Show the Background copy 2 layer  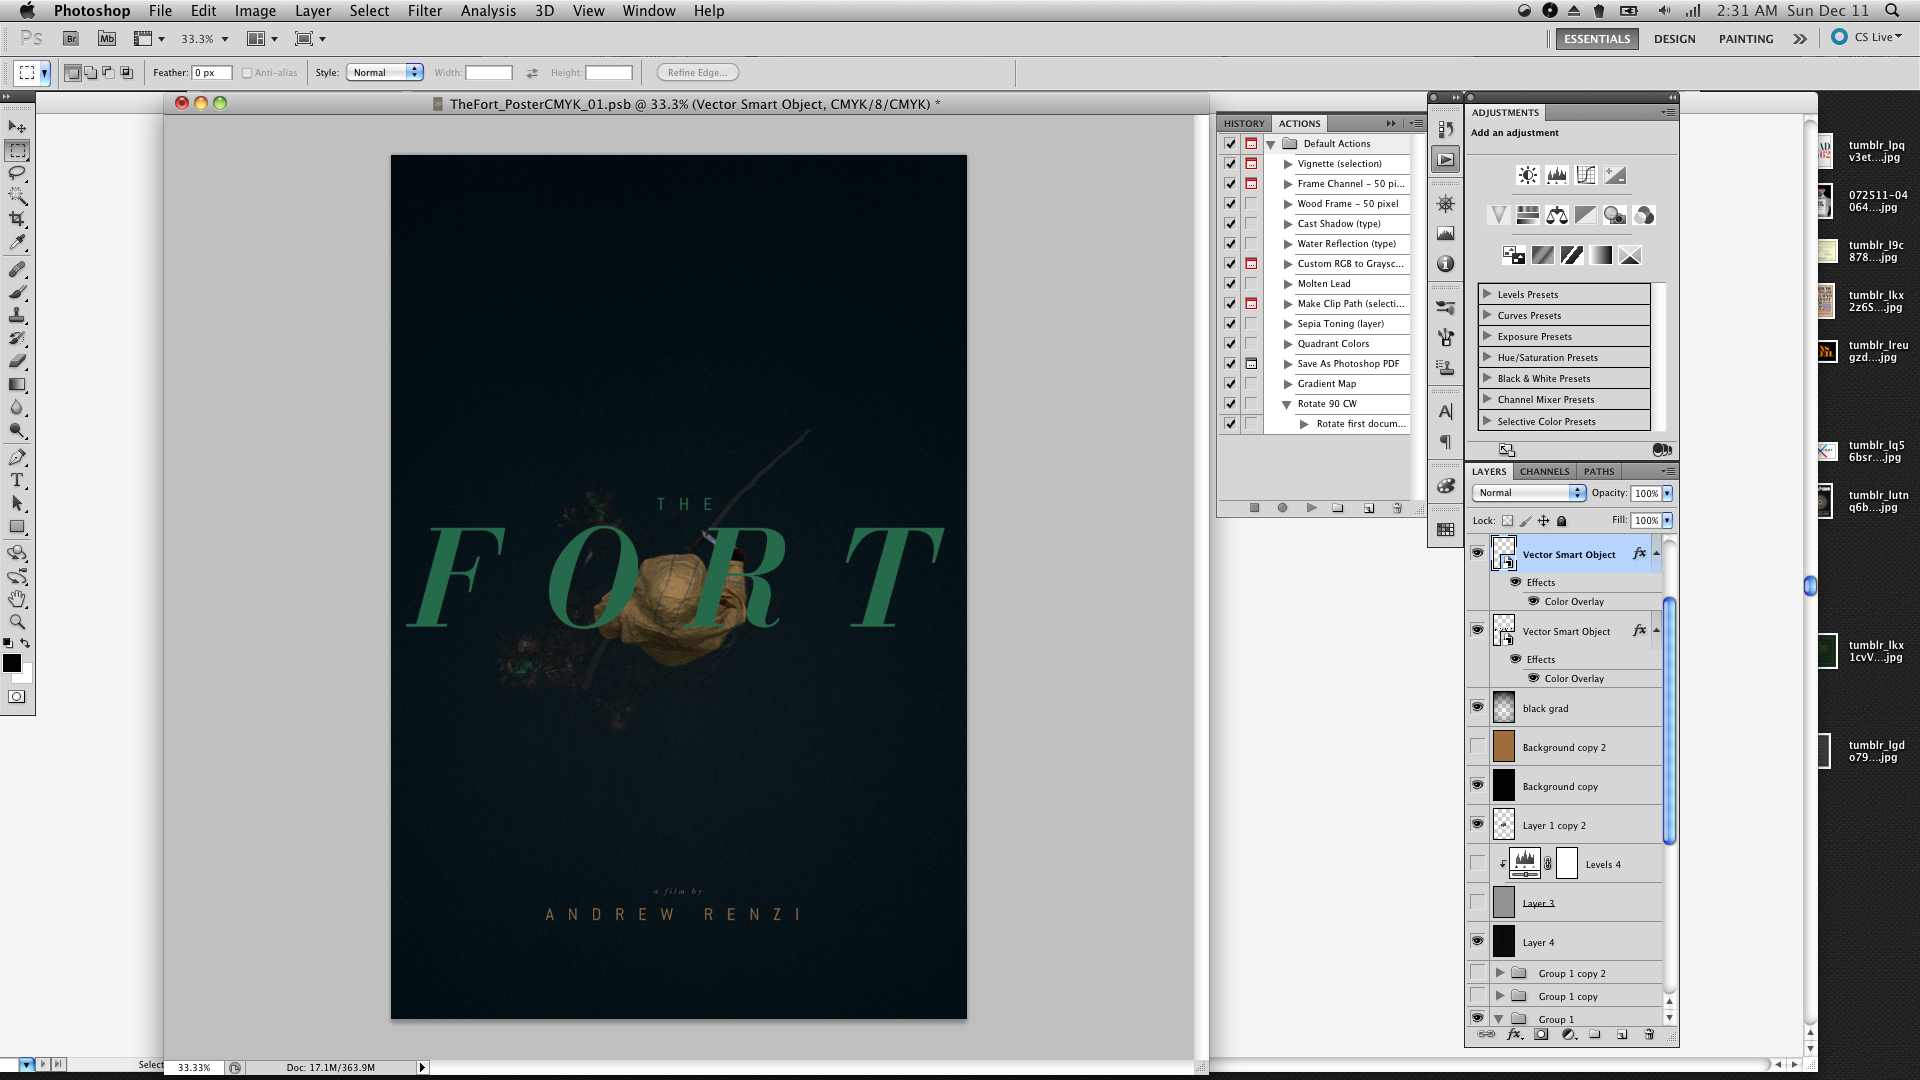[1477, 747]
